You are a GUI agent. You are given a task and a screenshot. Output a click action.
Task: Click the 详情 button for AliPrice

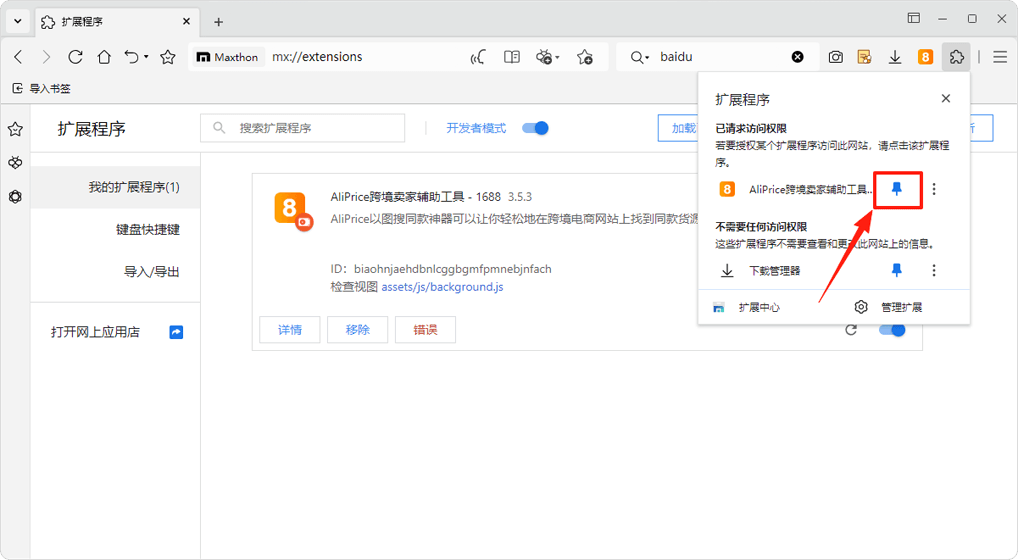coord(290,330)
